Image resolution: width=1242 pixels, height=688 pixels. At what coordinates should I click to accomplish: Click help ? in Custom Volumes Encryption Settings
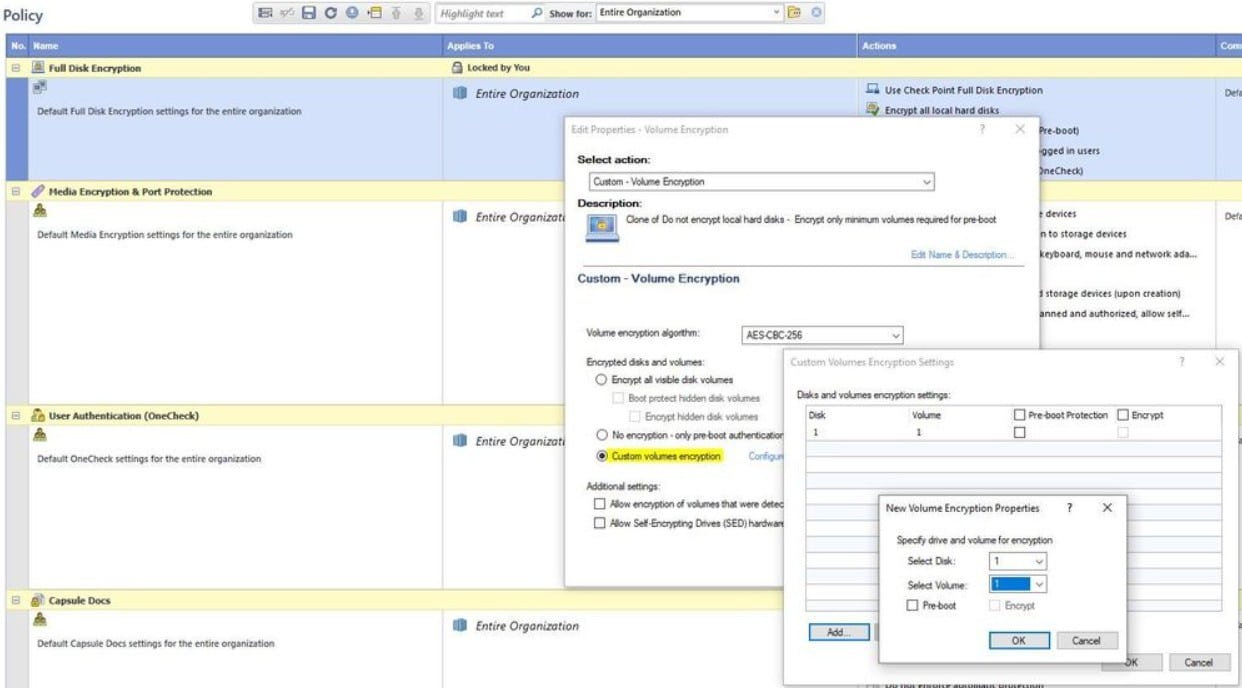coord(1182,362)
